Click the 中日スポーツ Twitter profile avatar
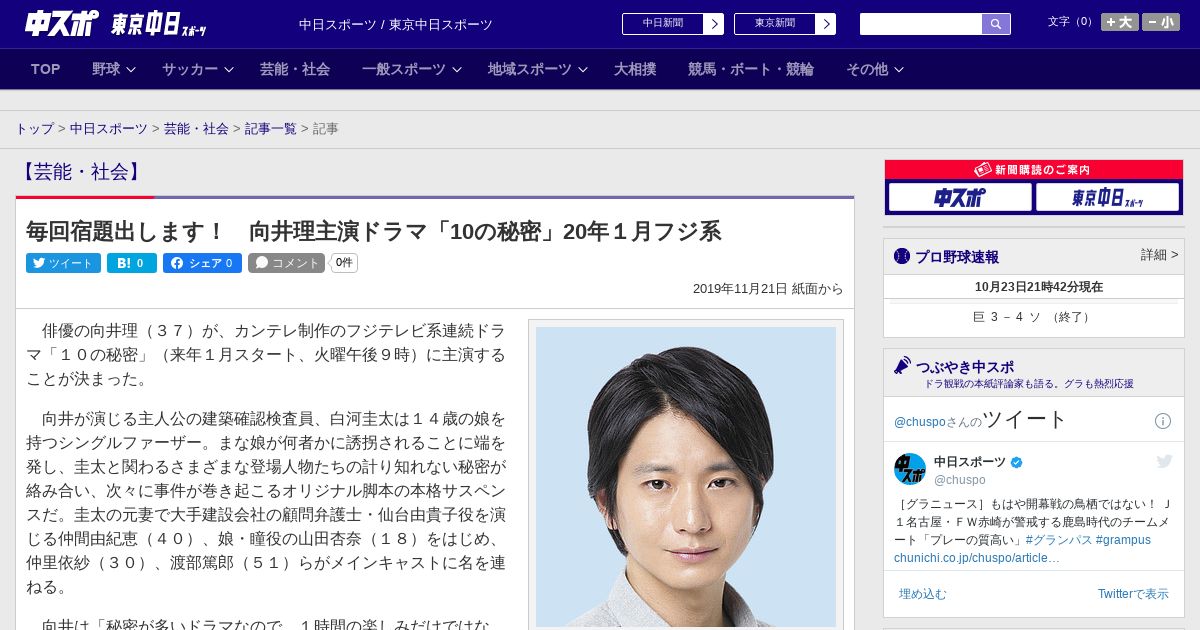The image size is (1200, 630). pyautogui.click(x=910, y=470)
